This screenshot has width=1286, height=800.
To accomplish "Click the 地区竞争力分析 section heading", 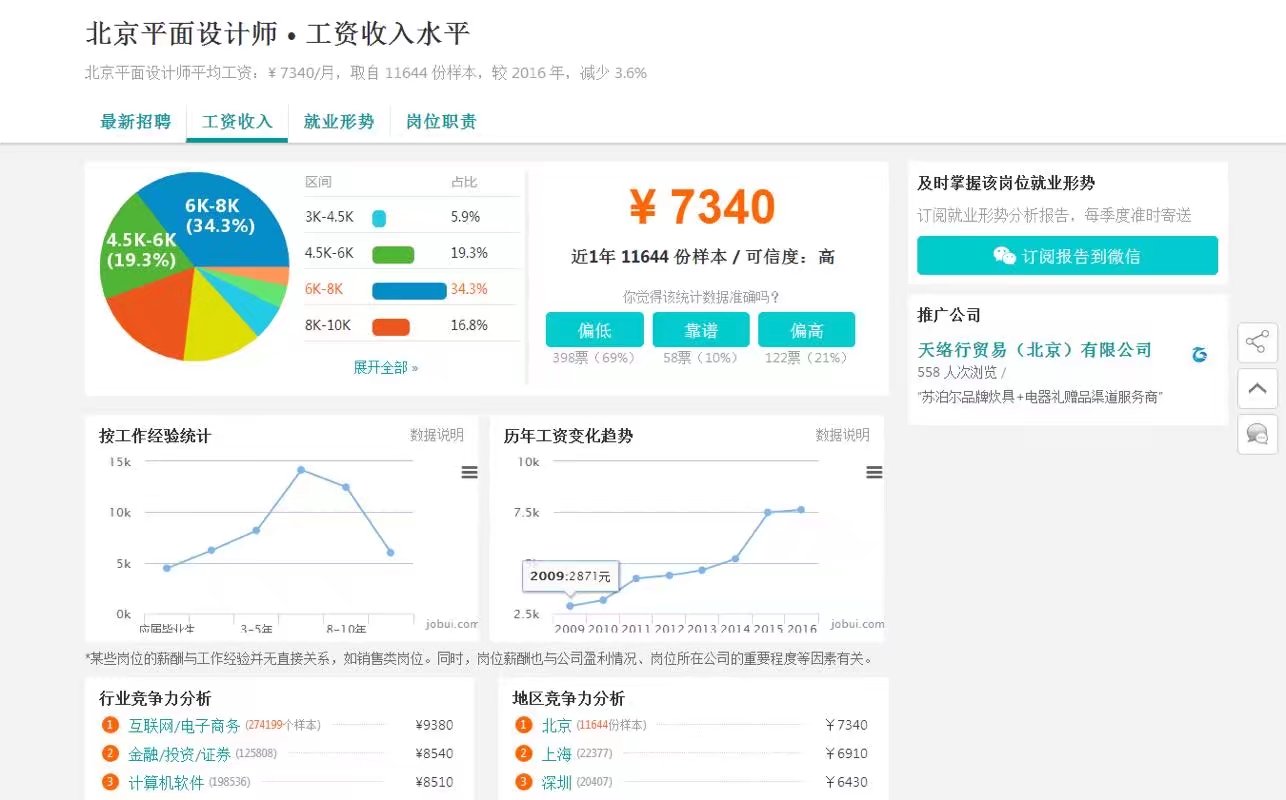I will tap(568, 698).
